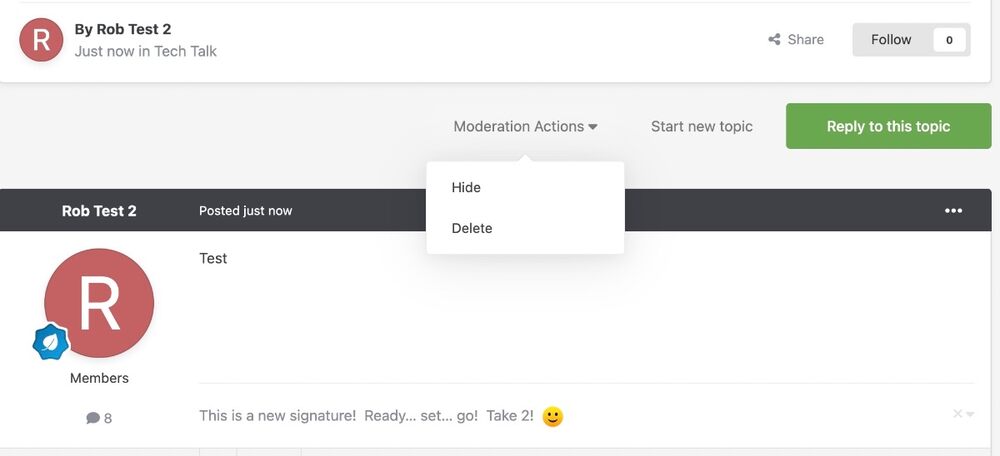Click the large red R profile avatar
1000x456 pixels.
coord(99,304)
